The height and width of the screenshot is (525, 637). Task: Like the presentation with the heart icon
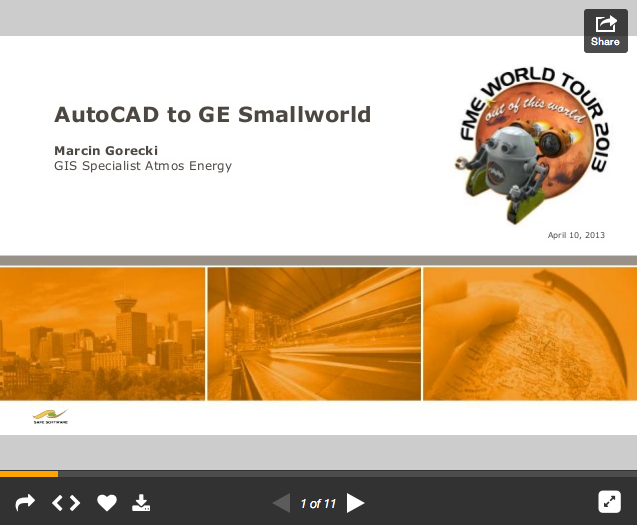click(107, 503)
